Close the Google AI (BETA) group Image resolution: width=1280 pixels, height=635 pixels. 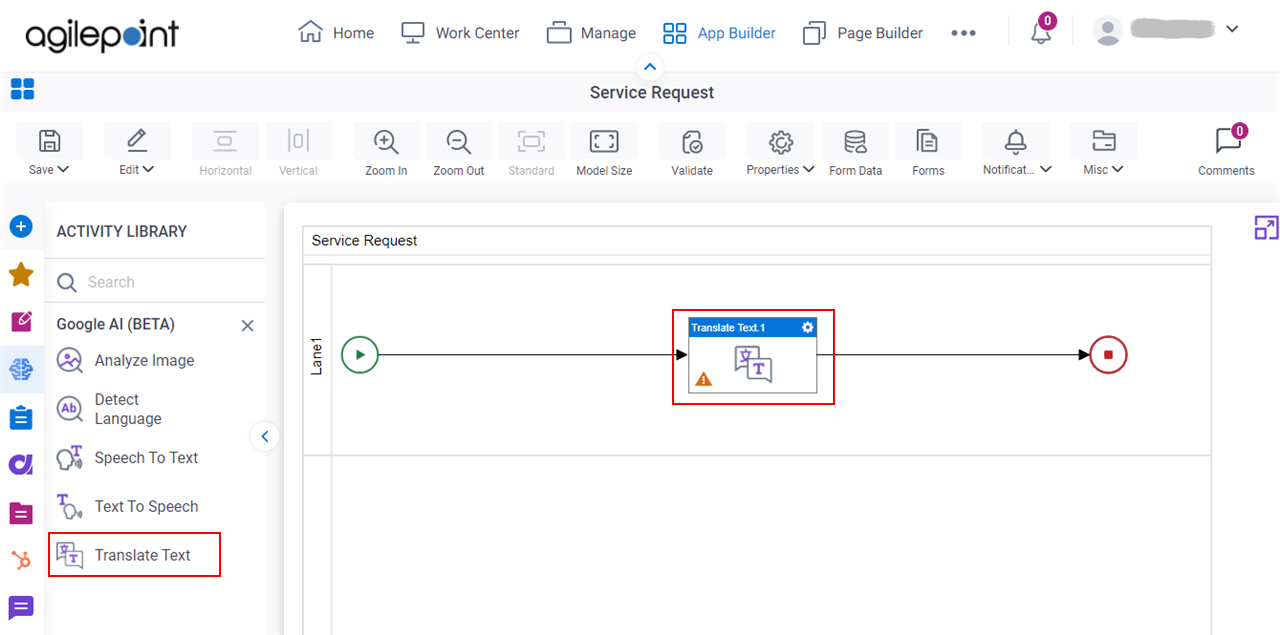tap(248, 326)
